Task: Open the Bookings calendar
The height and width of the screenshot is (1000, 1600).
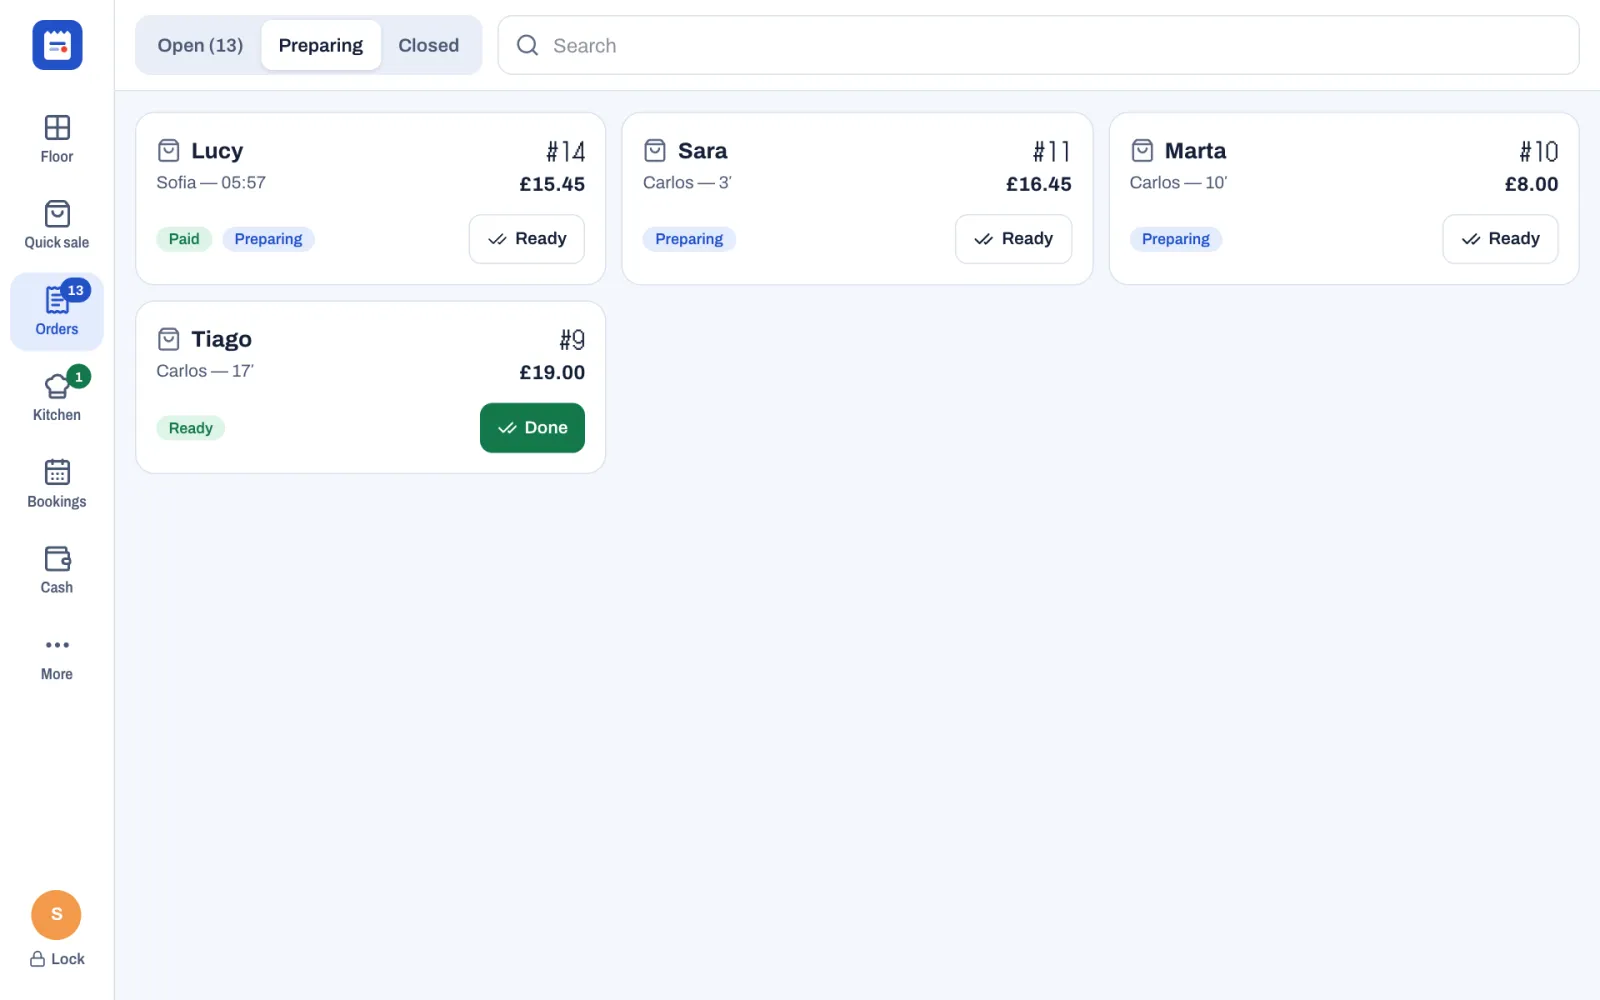Action: click(57, 484)
